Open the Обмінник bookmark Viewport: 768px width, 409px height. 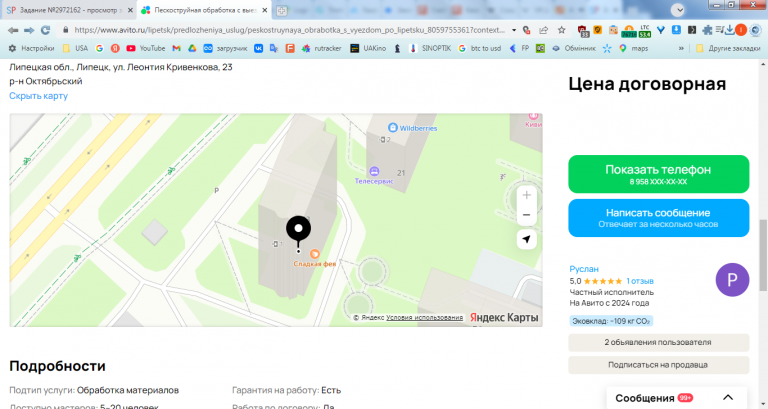[574, 48]
